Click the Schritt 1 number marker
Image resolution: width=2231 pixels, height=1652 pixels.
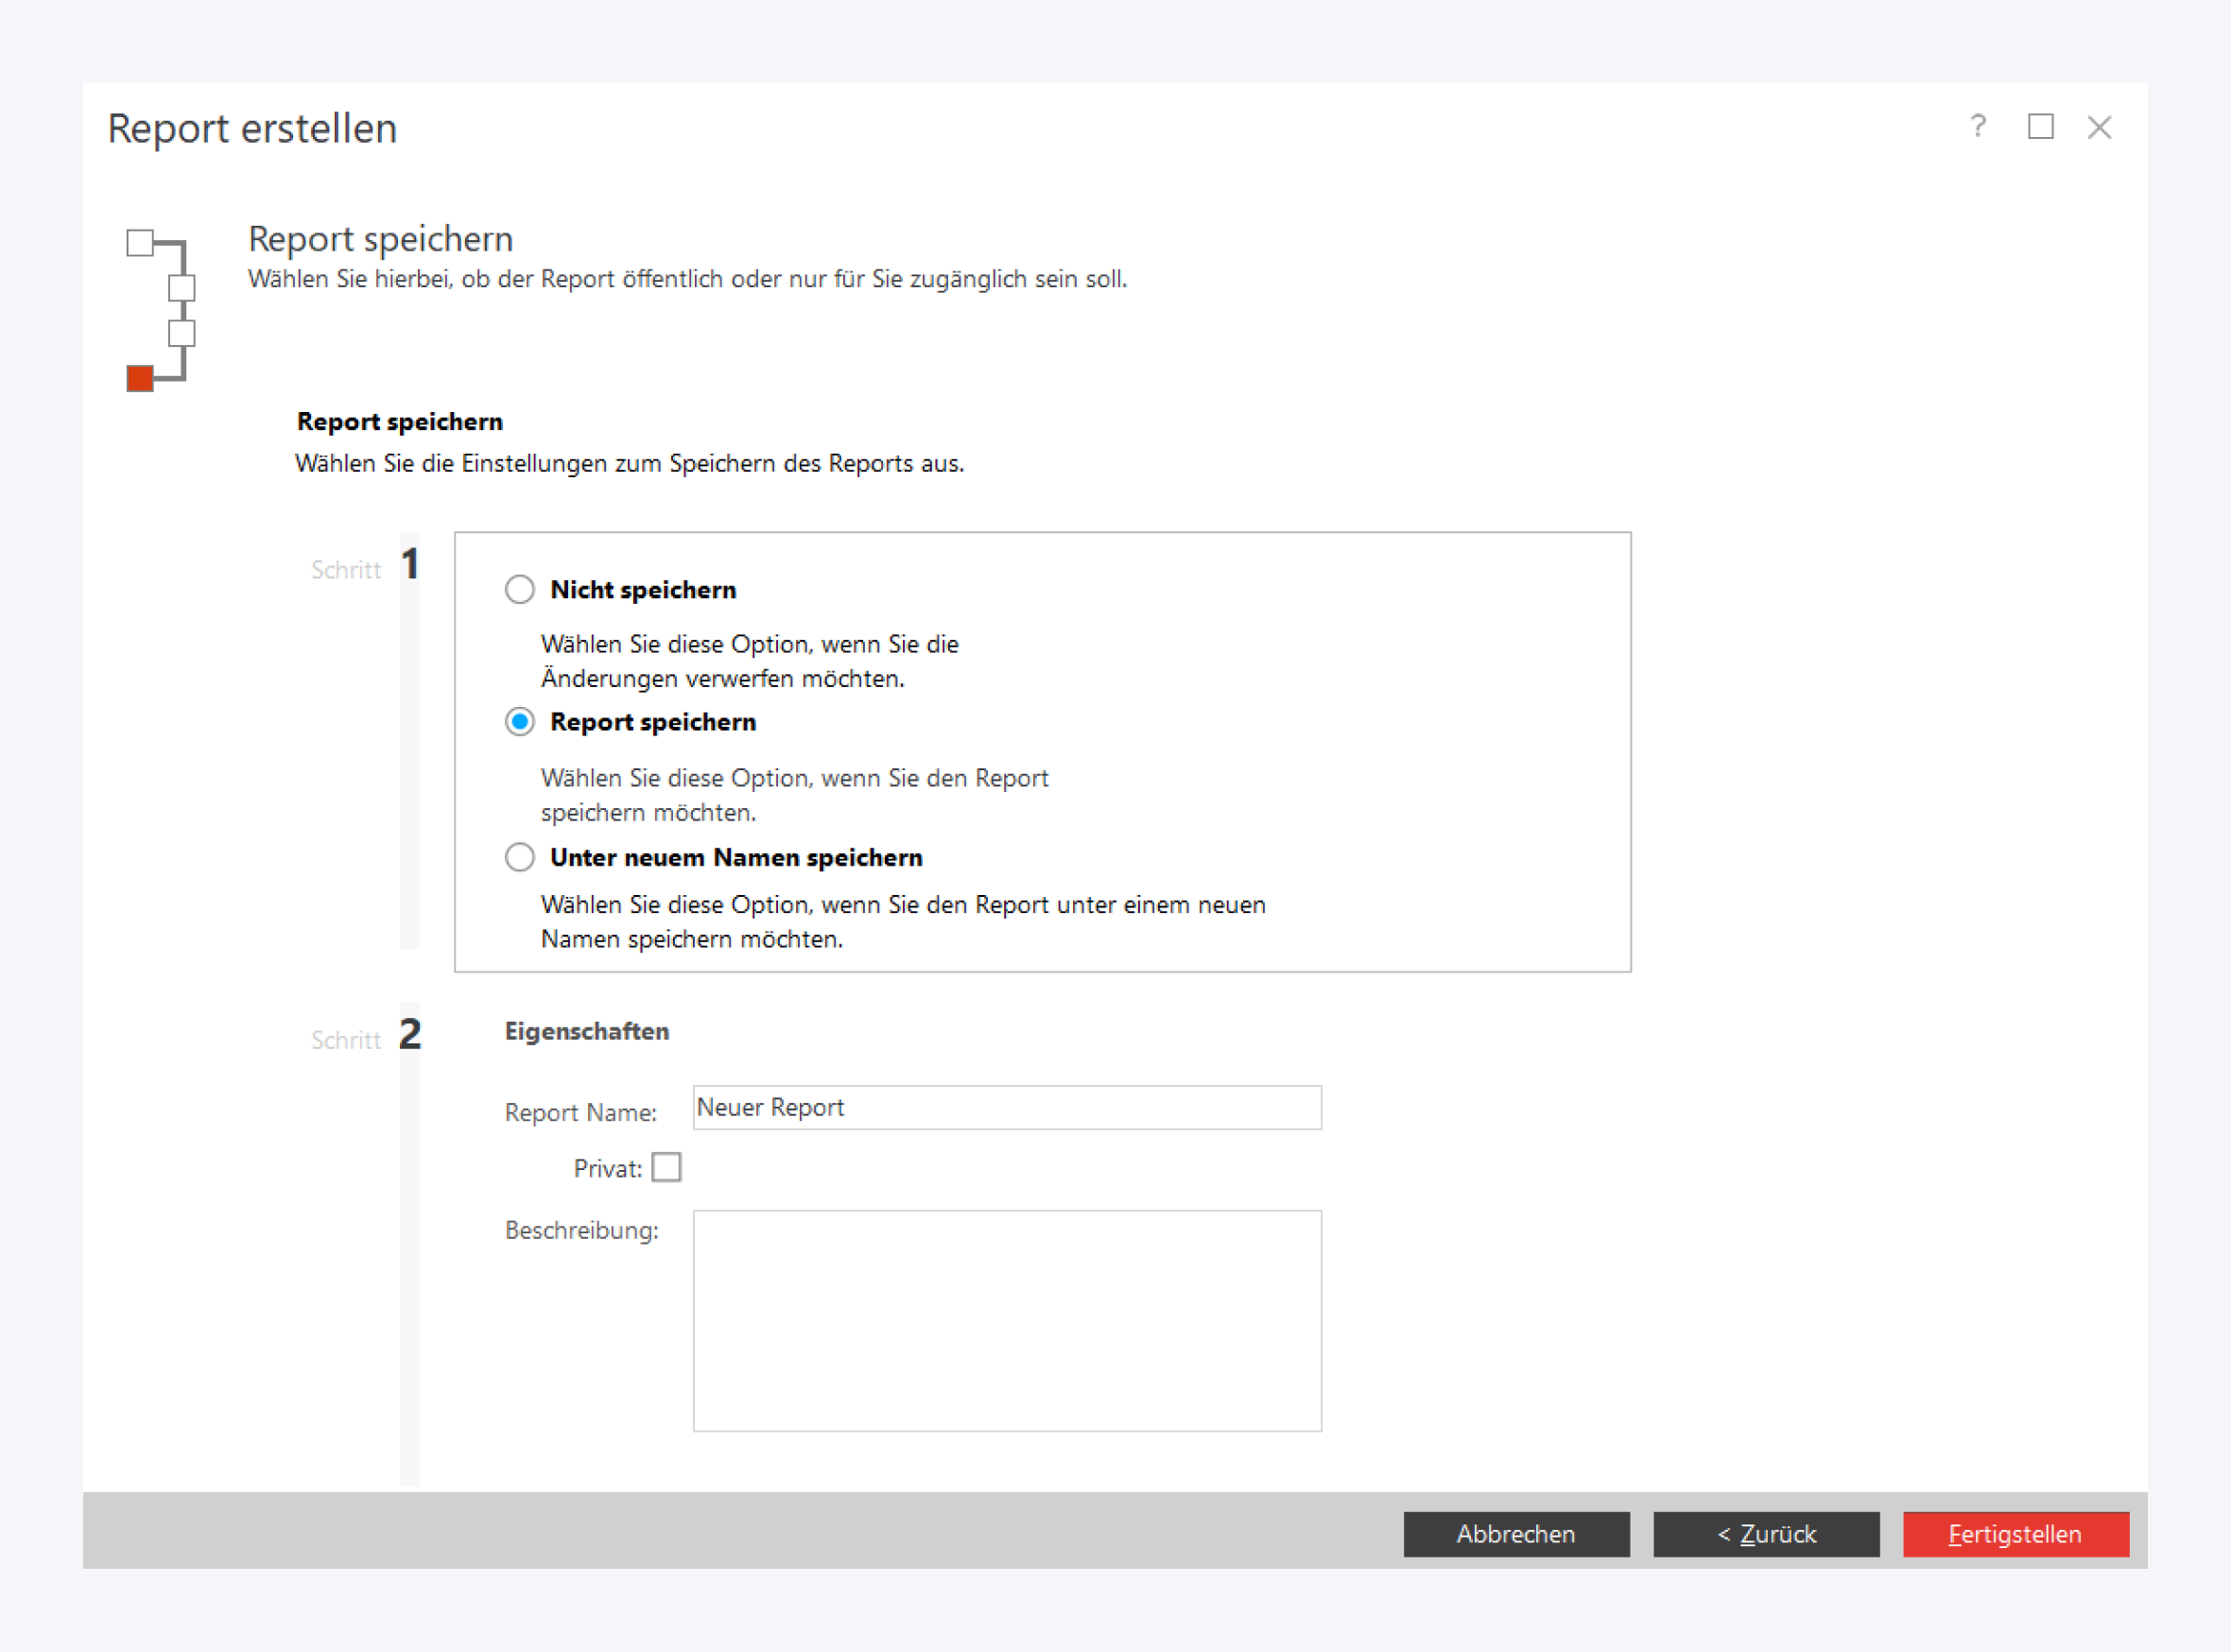[x=410, y=565]
